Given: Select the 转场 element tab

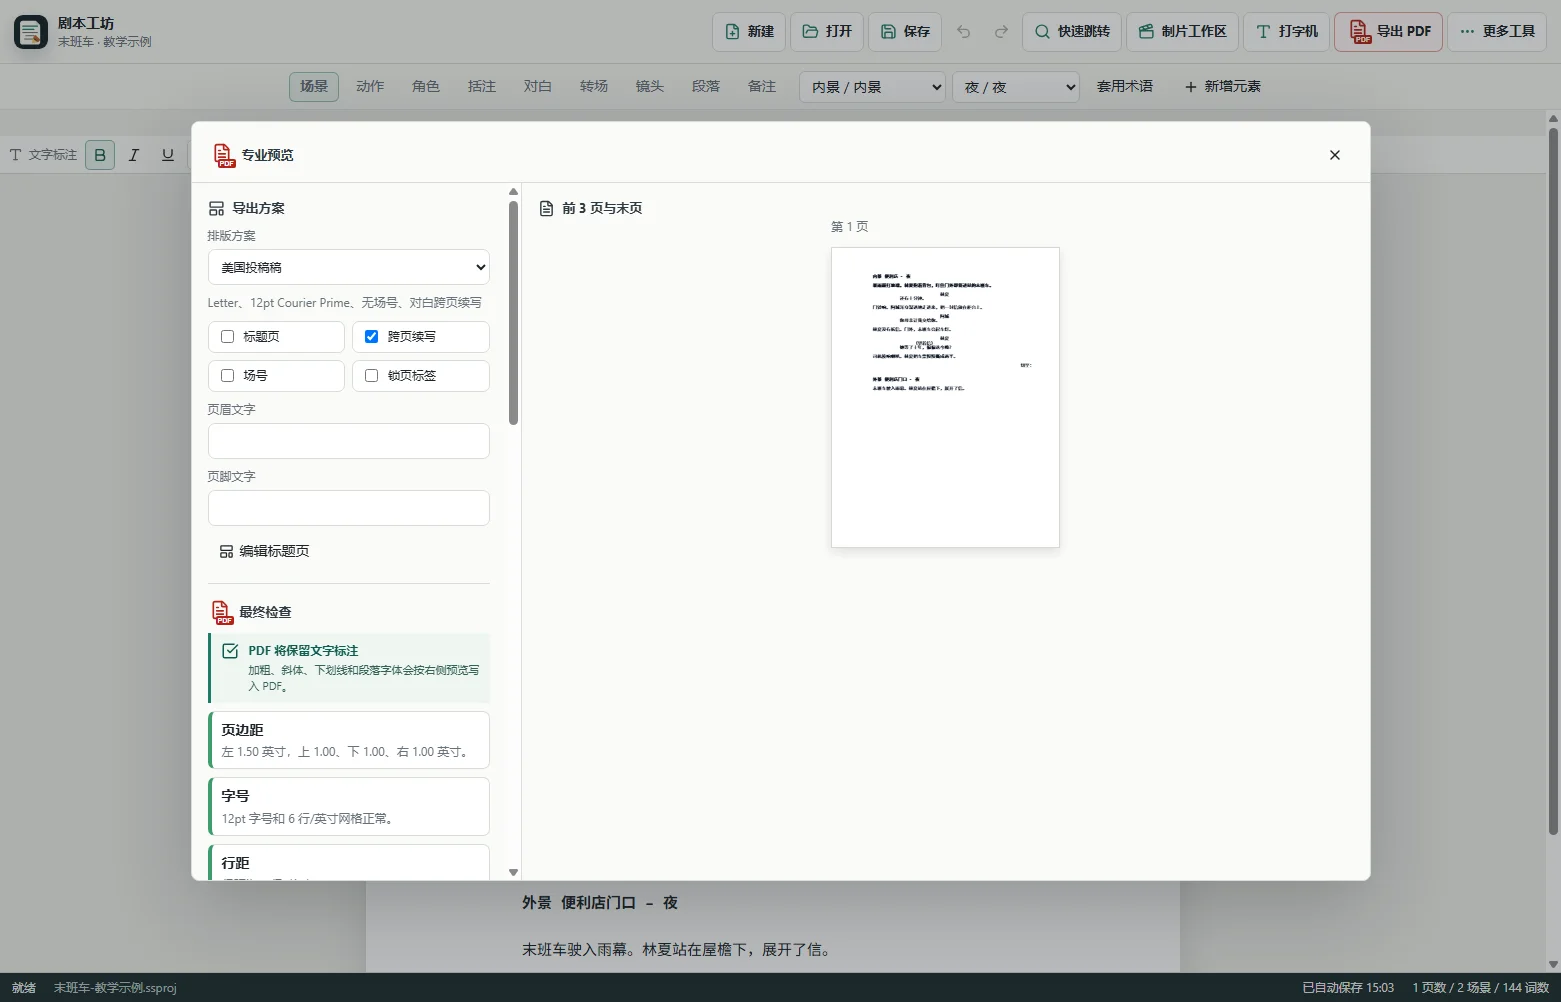Looking at the screenshot, I should 594,87.
